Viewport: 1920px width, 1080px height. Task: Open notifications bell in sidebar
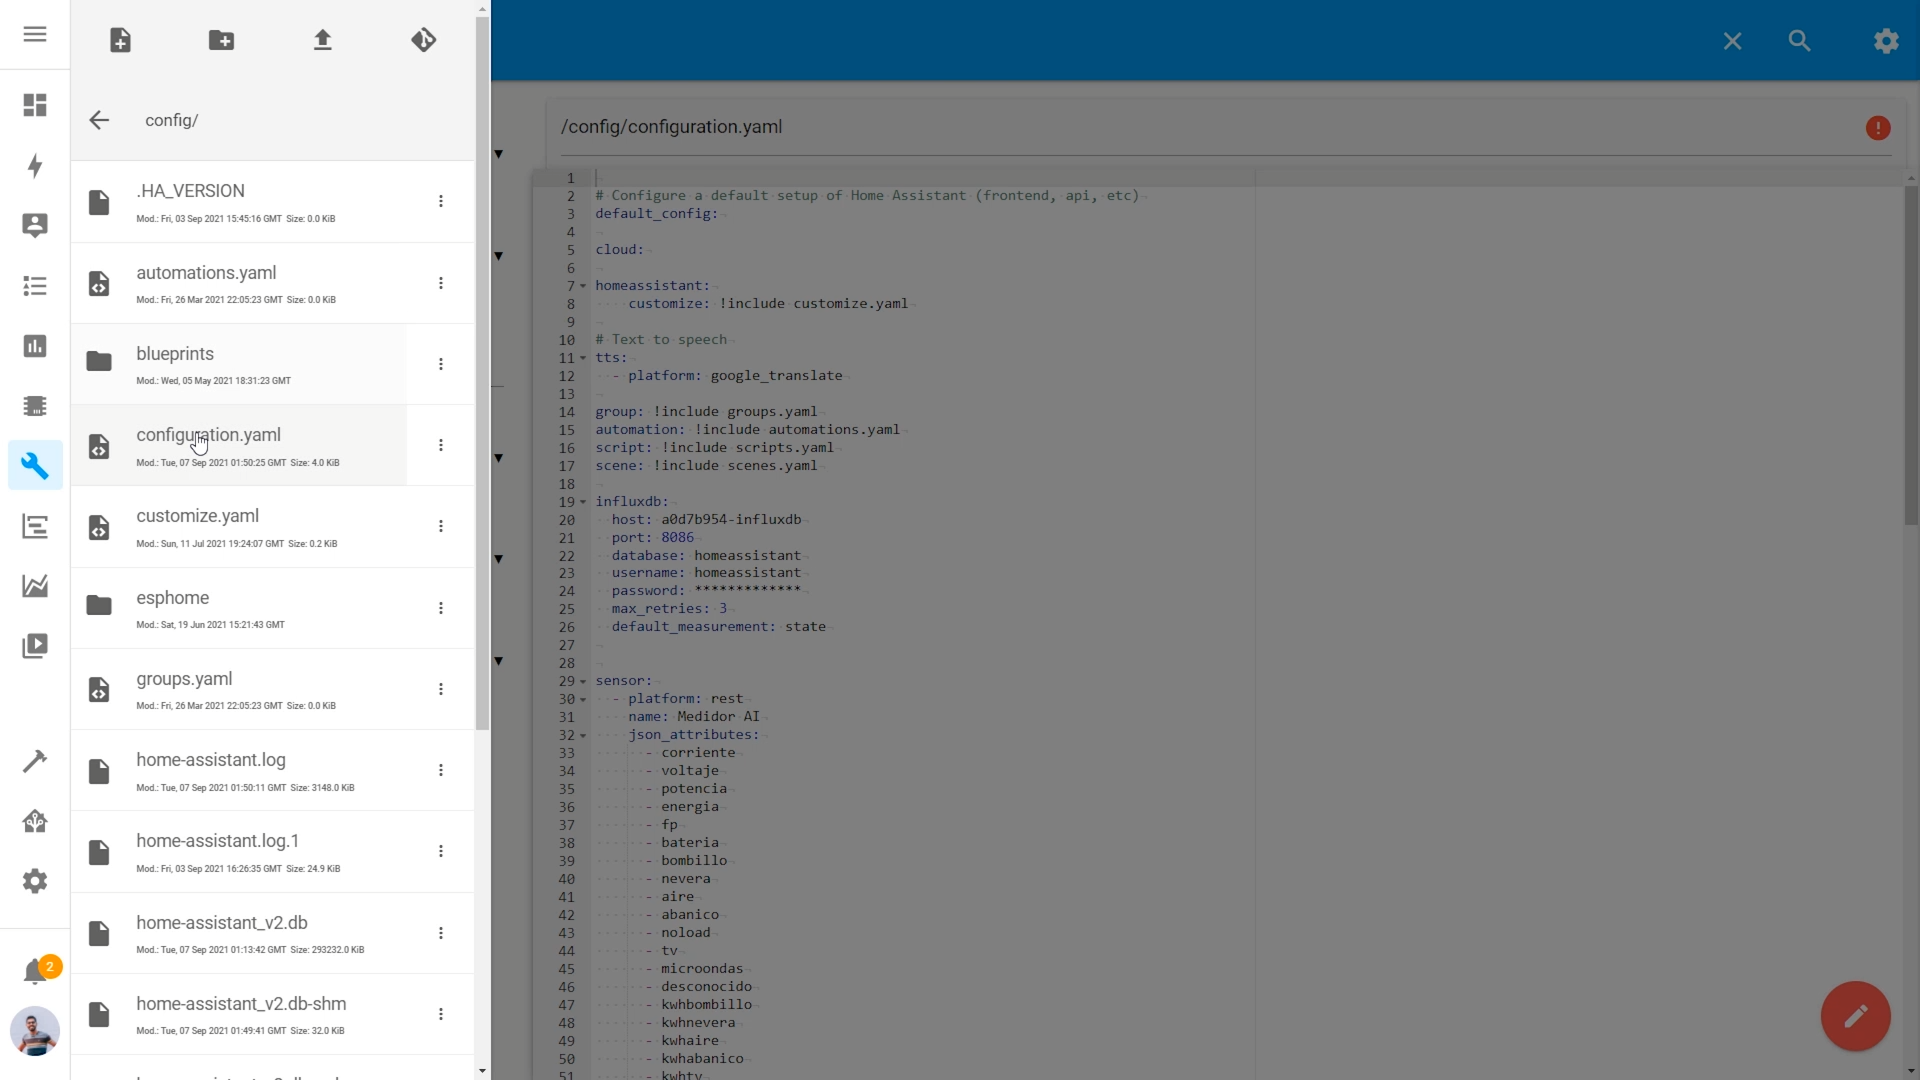point(35,971)
